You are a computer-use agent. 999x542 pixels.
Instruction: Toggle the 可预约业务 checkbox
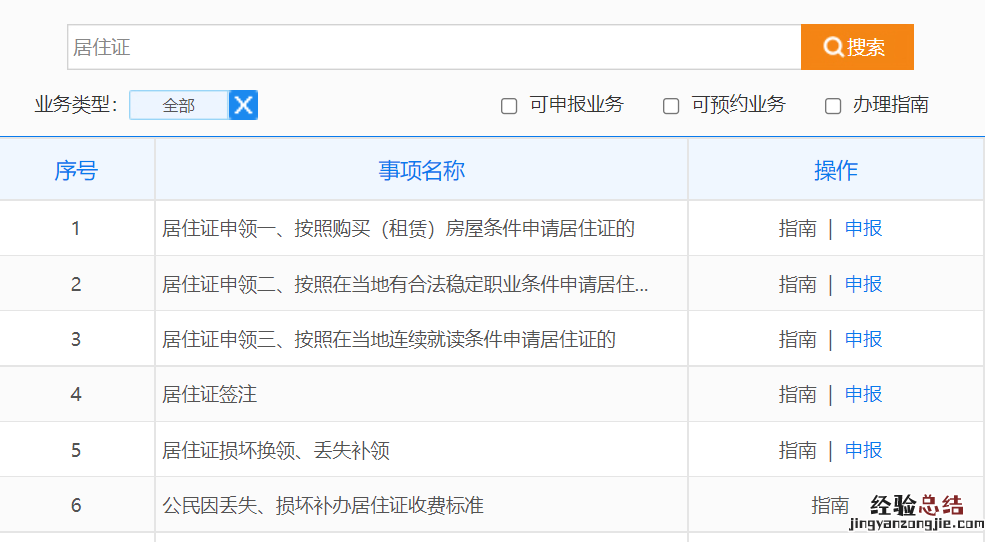tap(671, 106)
